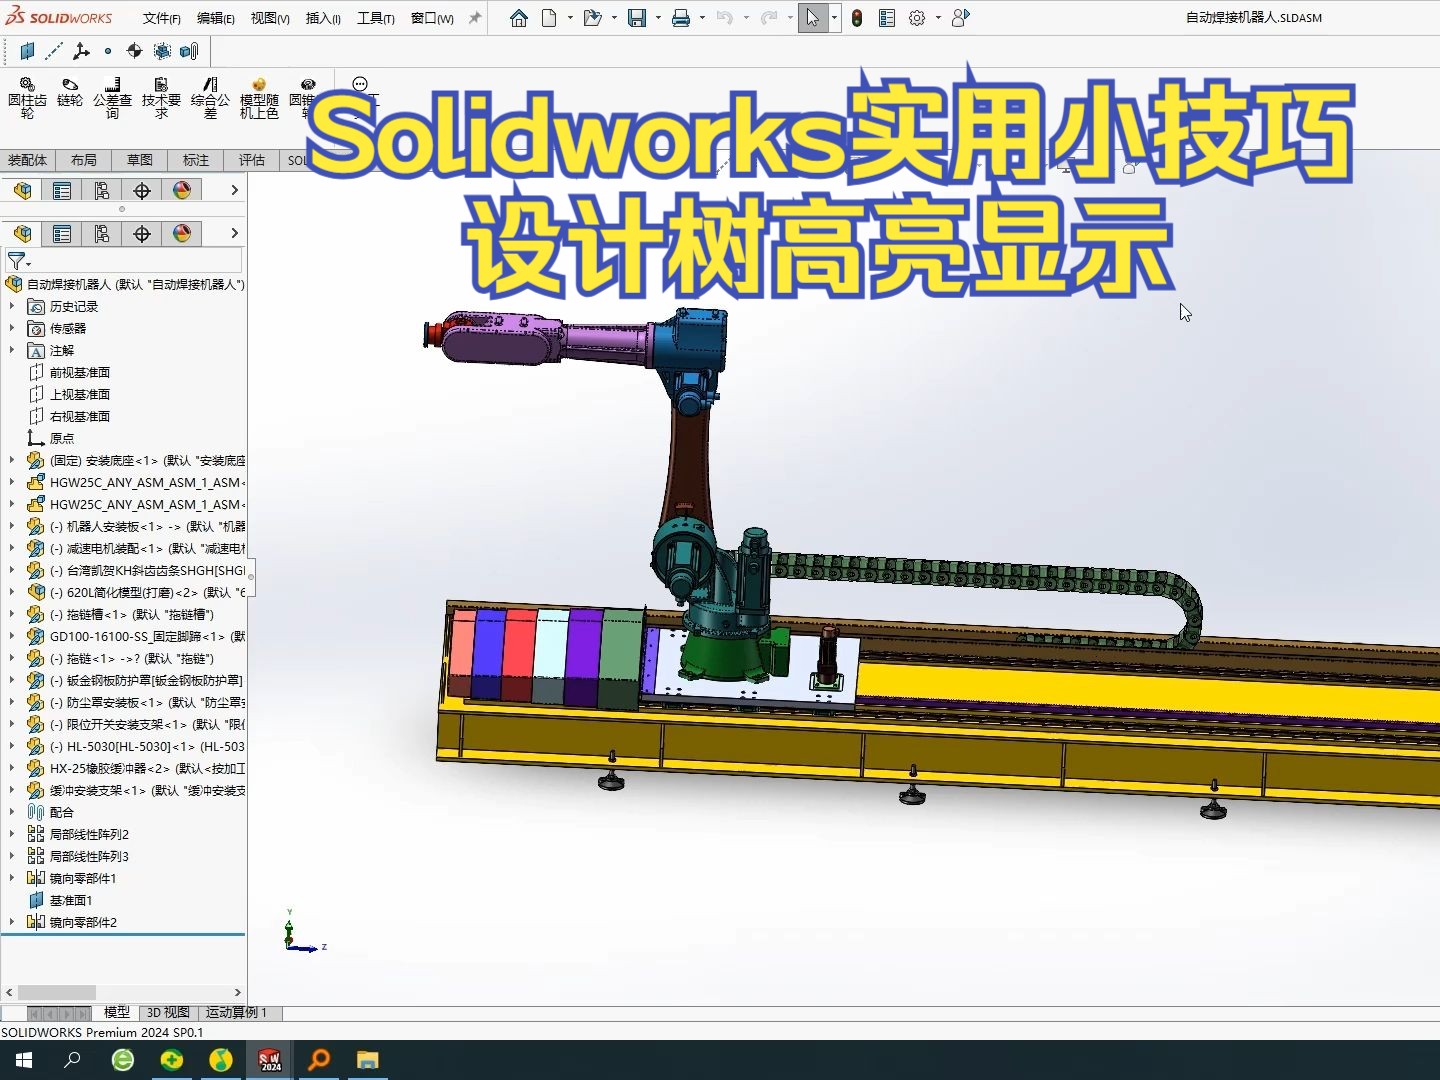The width and height of the screenshot is (1440, 1080).
Task: Click the 综合公差 button
Action: point(210,98)
